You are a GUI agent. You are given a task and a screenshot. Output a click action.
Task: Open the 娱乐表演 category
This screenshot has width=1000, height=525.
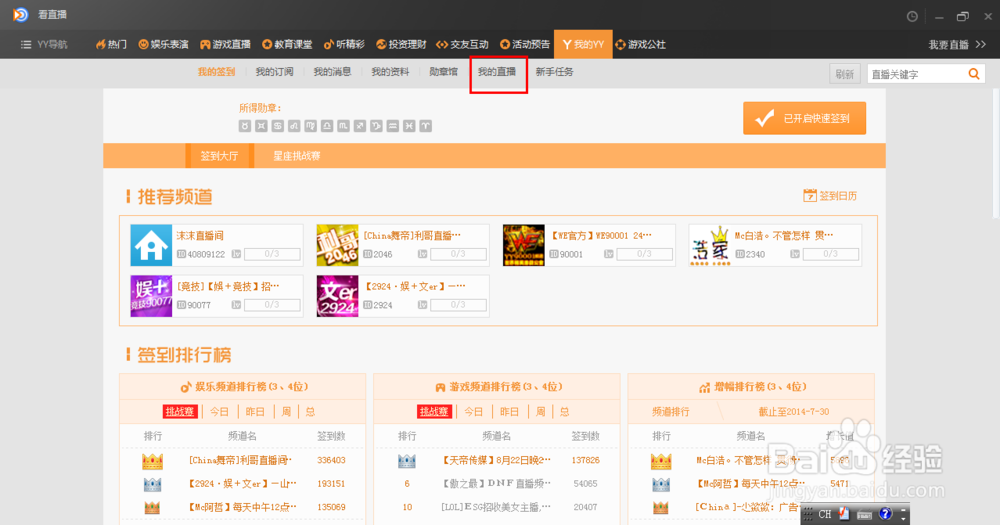(x=163, y=45)
